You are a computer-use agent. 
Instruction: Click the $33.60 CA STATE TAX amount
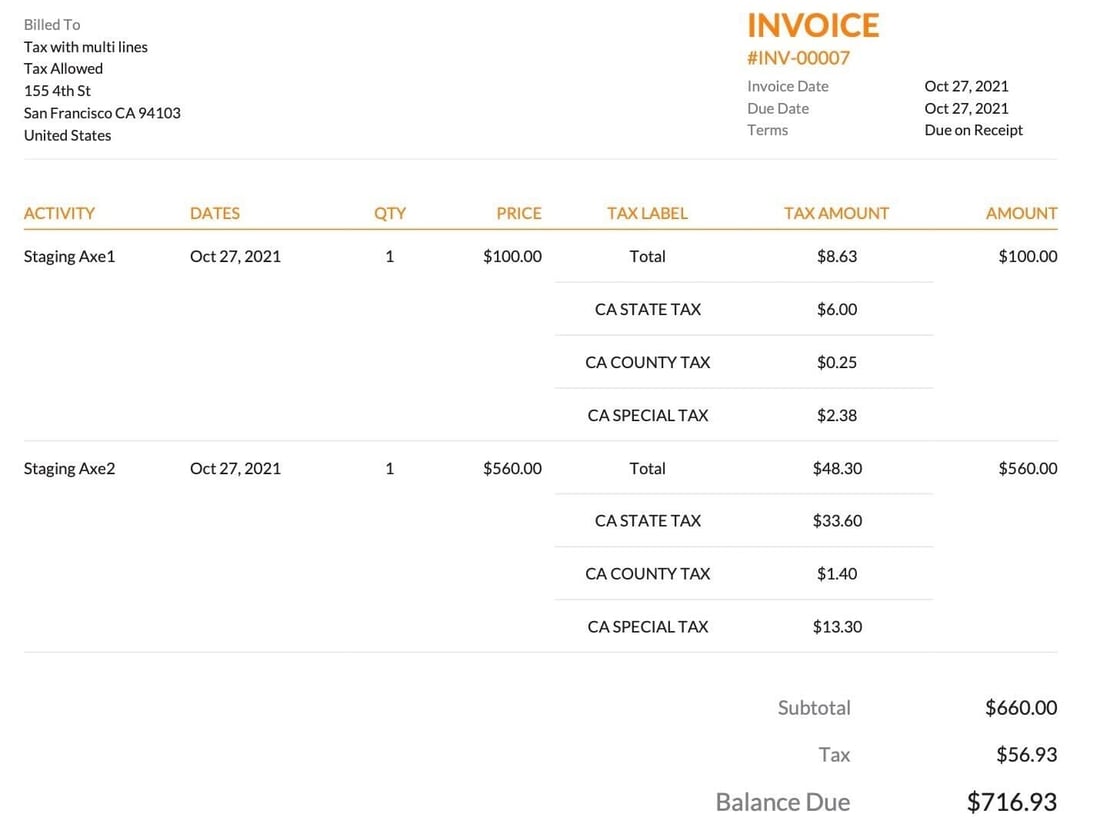click(837, 521)
